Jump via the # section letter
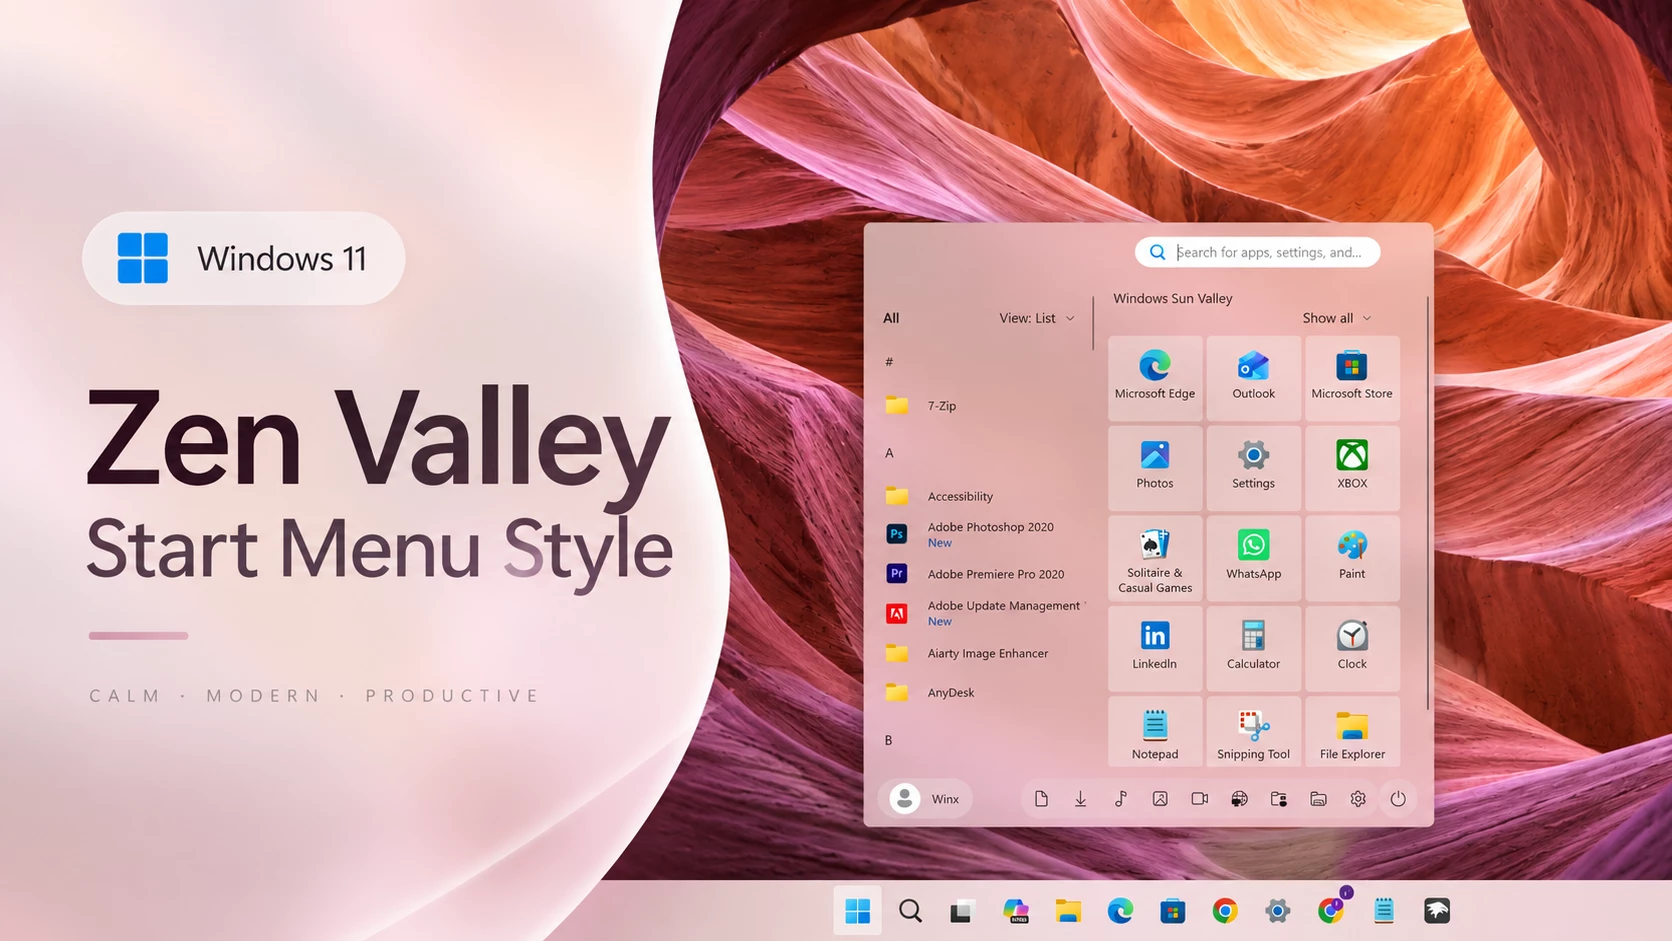Screen dimensions: 1672x941 point(889,362)
